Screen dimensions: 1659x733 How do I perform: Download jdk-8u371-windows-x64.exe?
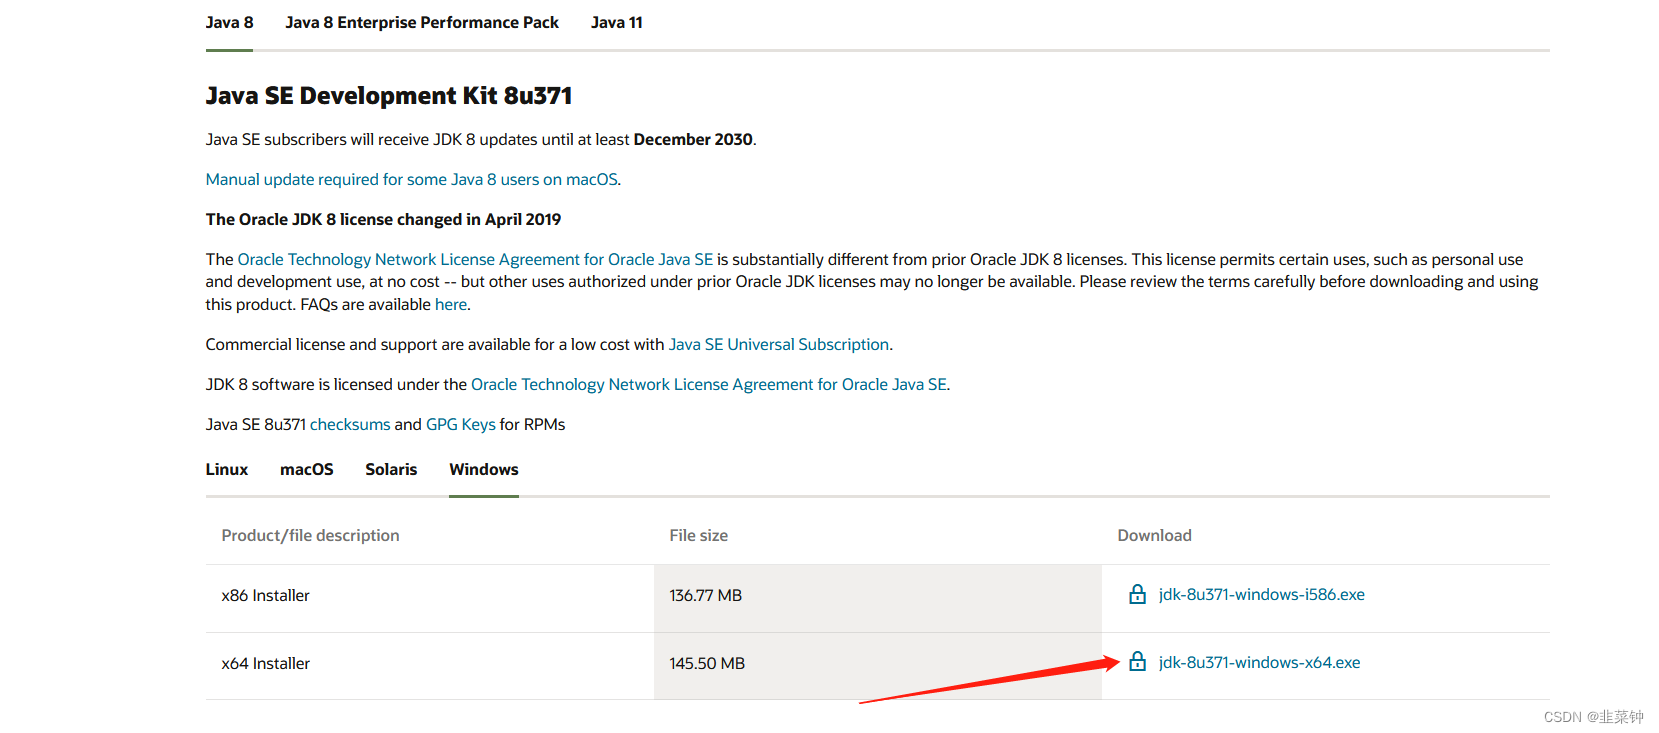click(1260, 662)
